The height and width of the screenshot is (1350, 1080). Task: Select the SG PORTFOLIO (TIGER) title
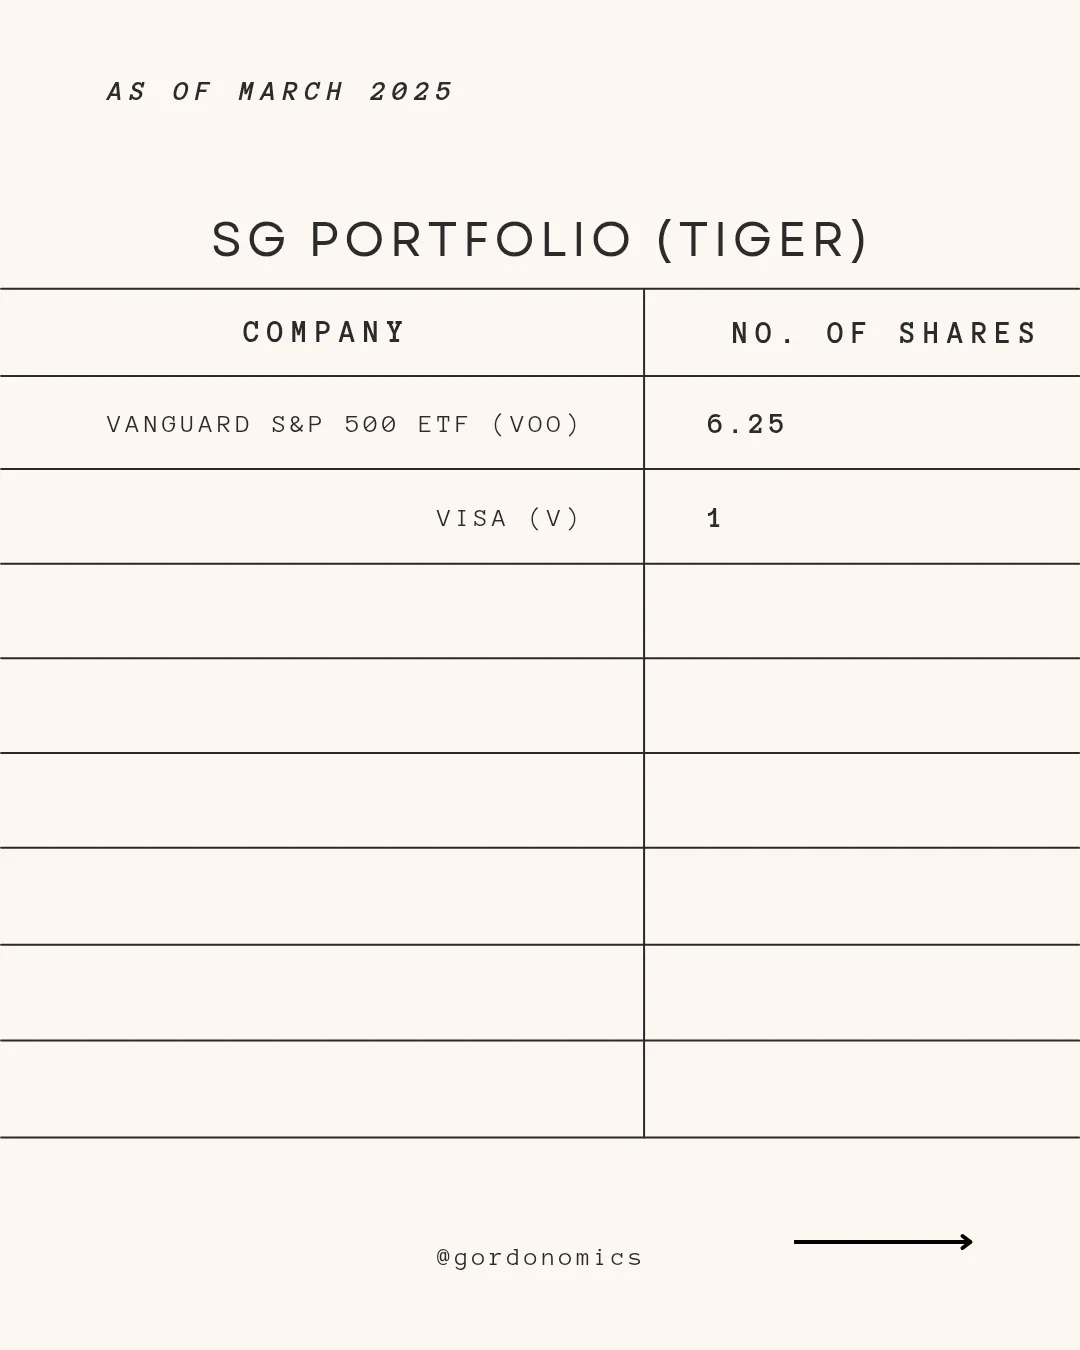pos(539,240)
